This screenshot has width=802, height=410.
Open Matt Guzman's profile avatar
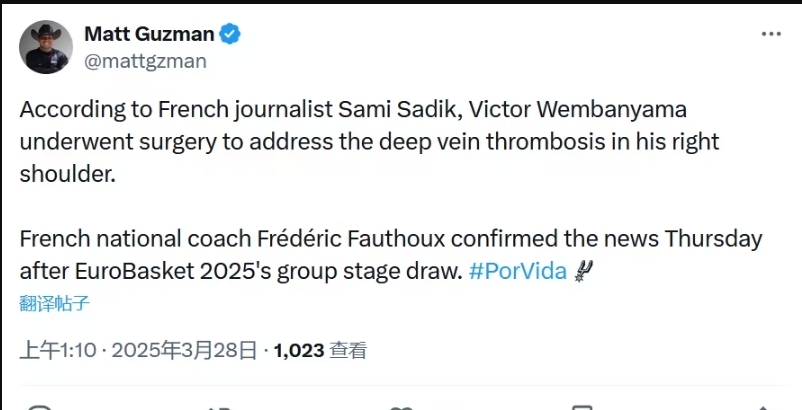pyautogui.click(x=46, y=47)
